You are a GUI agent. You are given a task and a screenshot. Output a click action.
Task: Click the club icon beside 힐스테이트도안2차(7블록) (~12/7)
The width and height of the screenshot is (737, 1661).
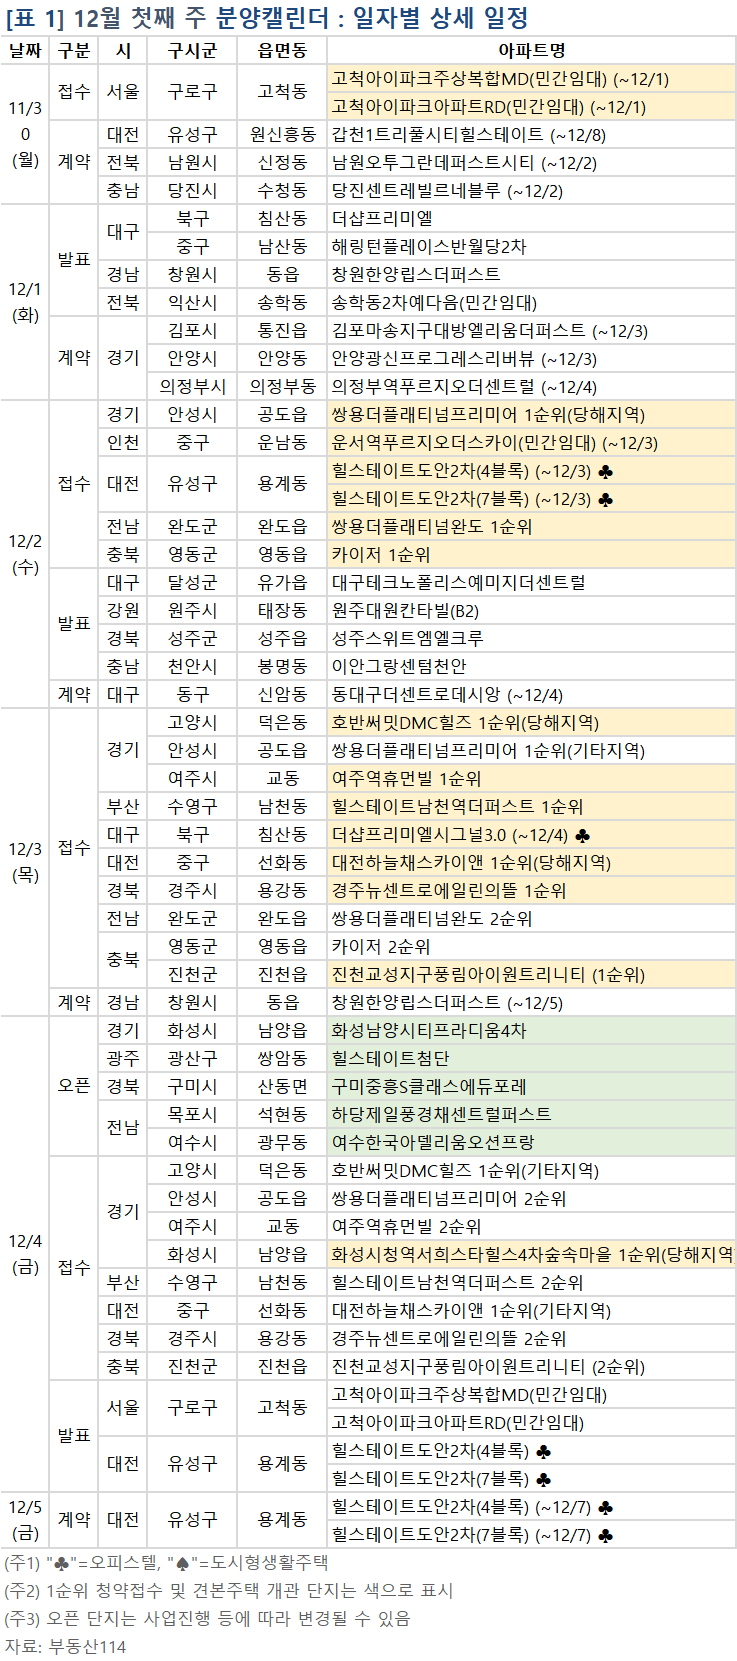click(605, 1535)
